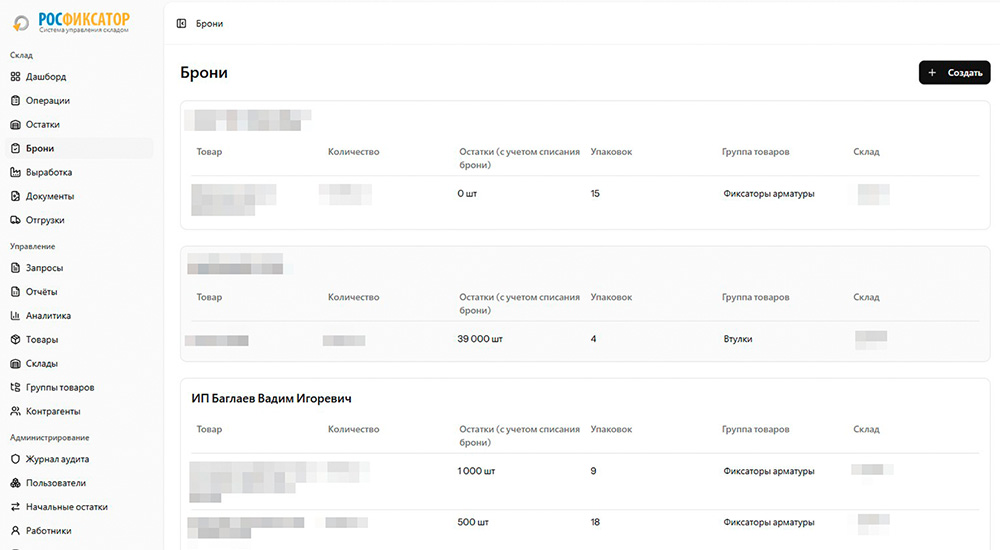Screen dimensions: 1000x550
Task: Click packaging count 4 in Втулки row
Action: [x=593, y=339]
